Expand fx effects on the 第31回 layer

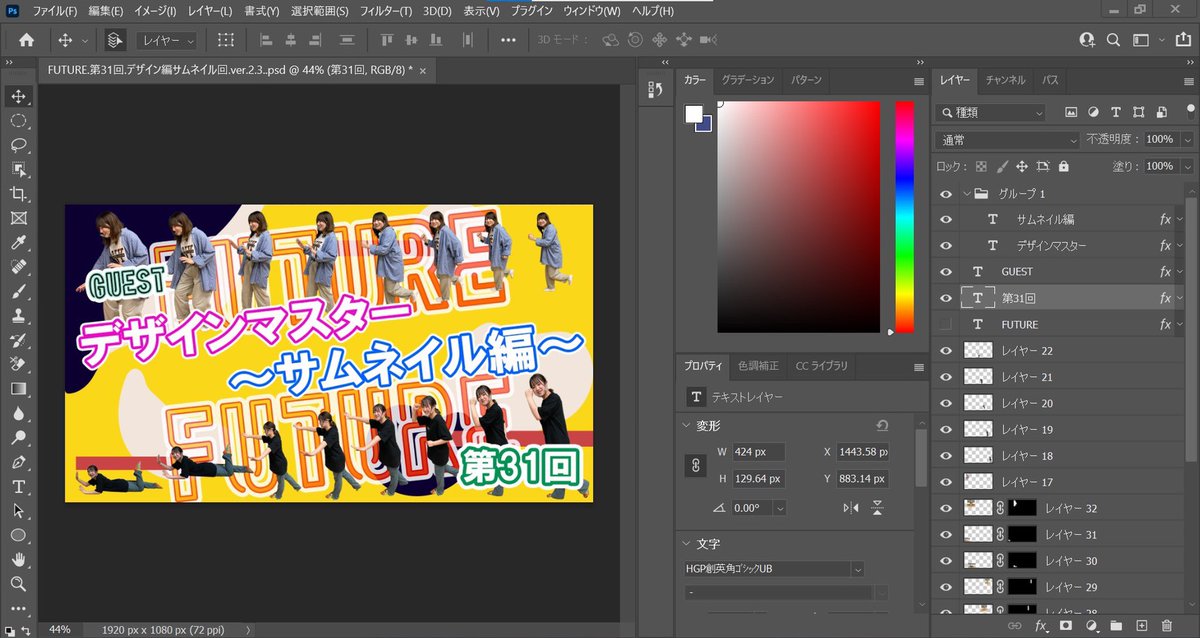[x=1179, y=297]
